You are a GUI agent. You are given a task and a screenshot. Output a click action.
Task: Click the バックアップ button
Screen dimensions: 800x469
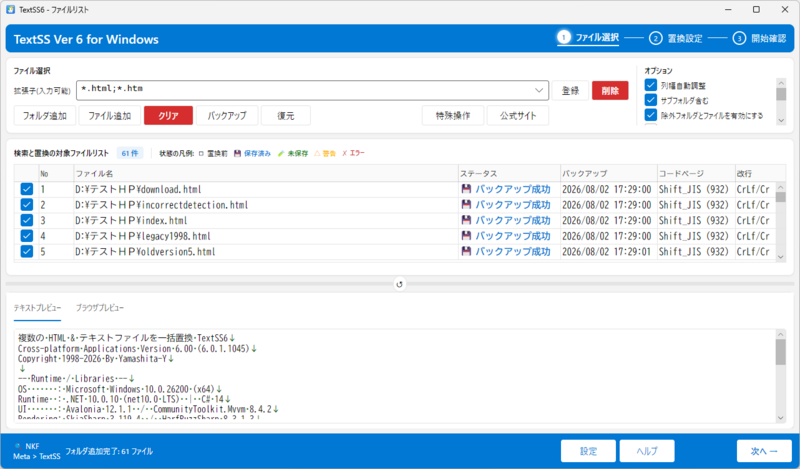point(227,116)
